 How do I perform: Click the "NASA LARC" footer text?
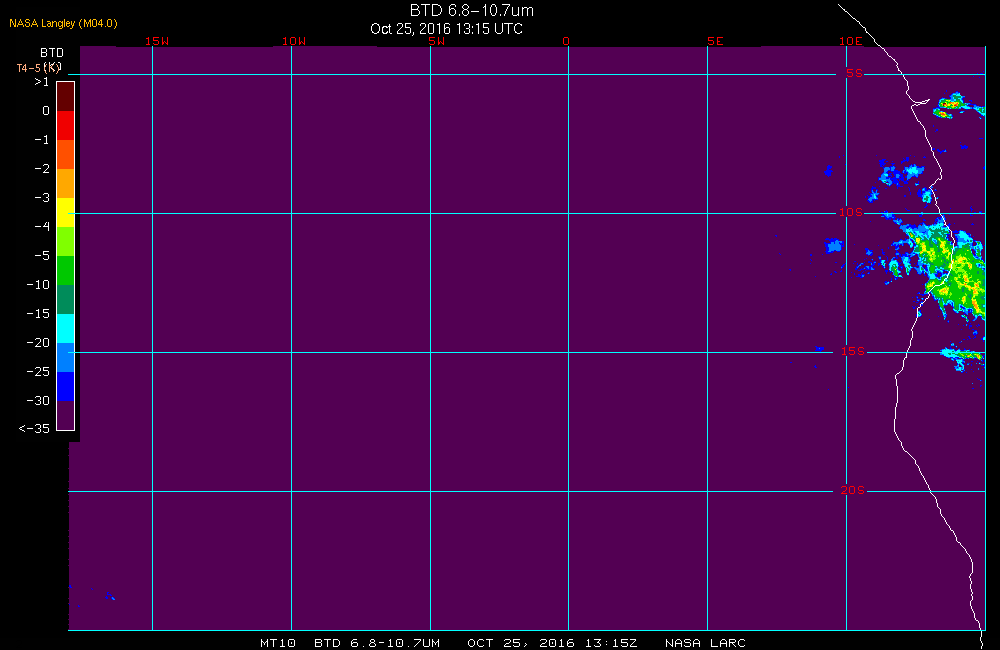(x=705, y=643)
